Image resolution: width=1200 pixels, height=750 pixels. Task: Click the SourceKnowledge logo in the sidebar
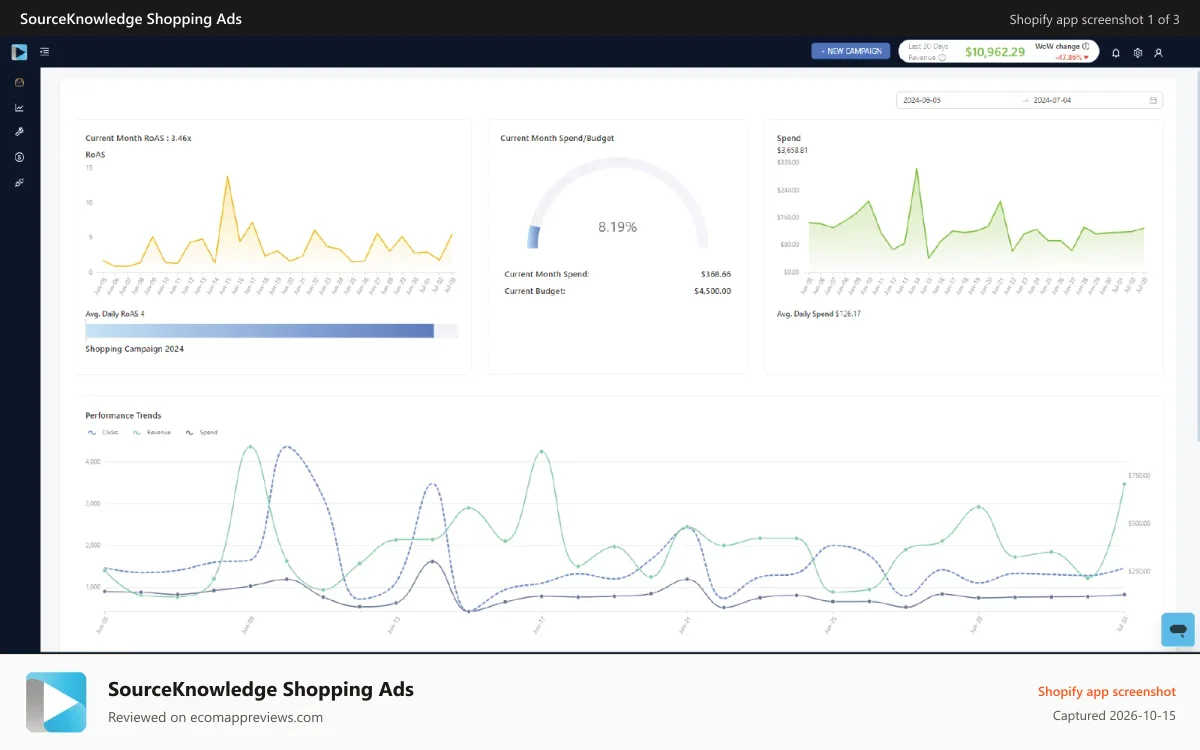tap(19, 52)
